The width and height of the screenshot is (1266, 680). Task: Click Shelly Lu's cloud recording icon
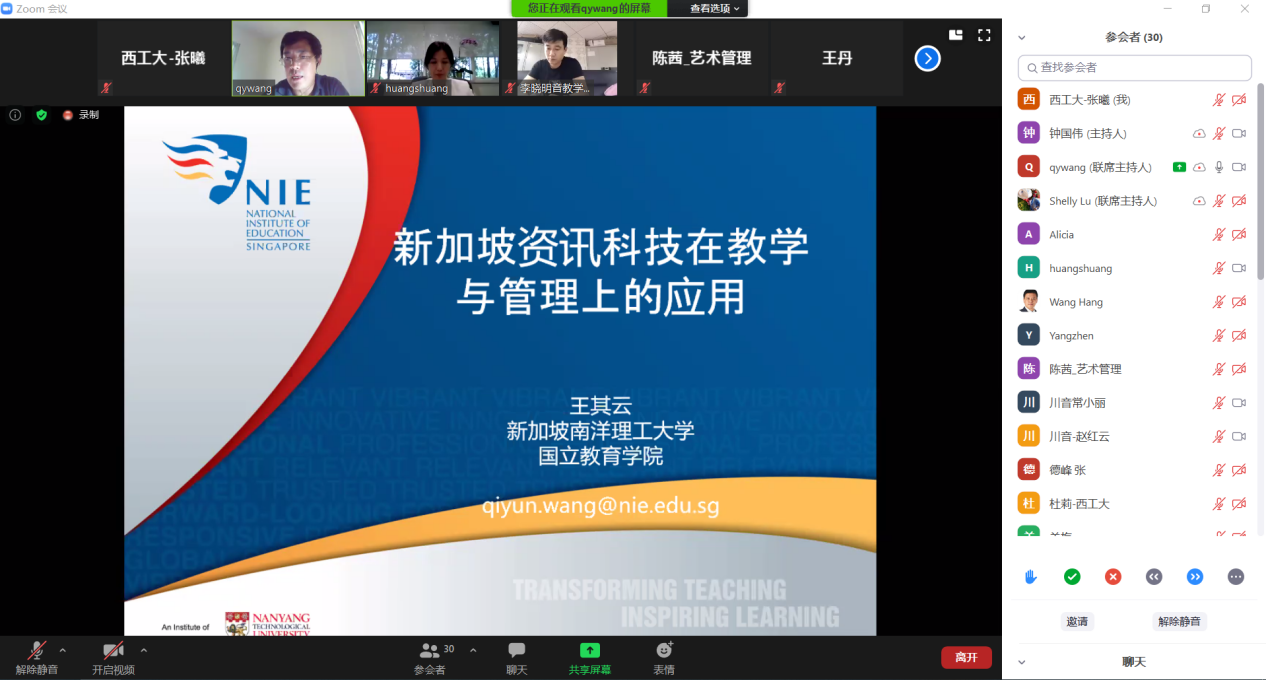point(1199,201)
